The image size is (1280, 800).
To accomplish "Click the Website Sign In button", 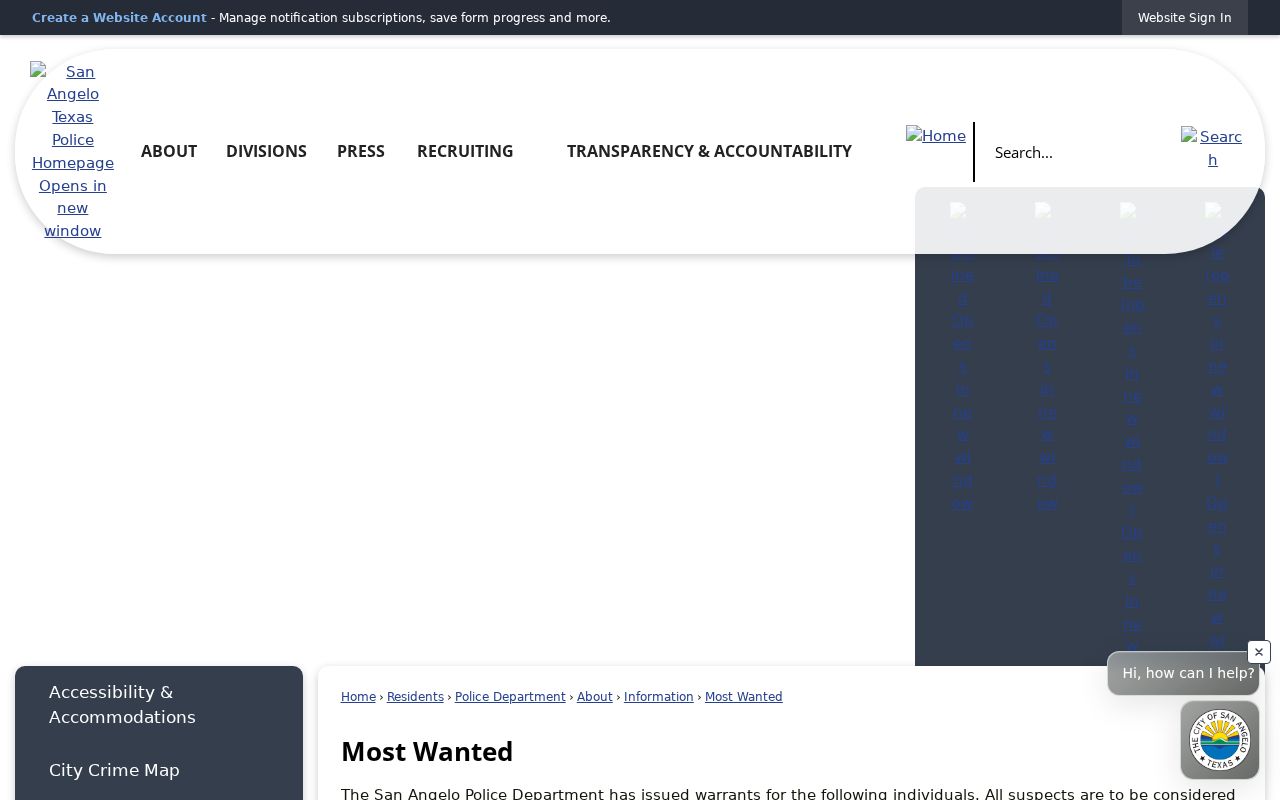I will pos(1184,18).
